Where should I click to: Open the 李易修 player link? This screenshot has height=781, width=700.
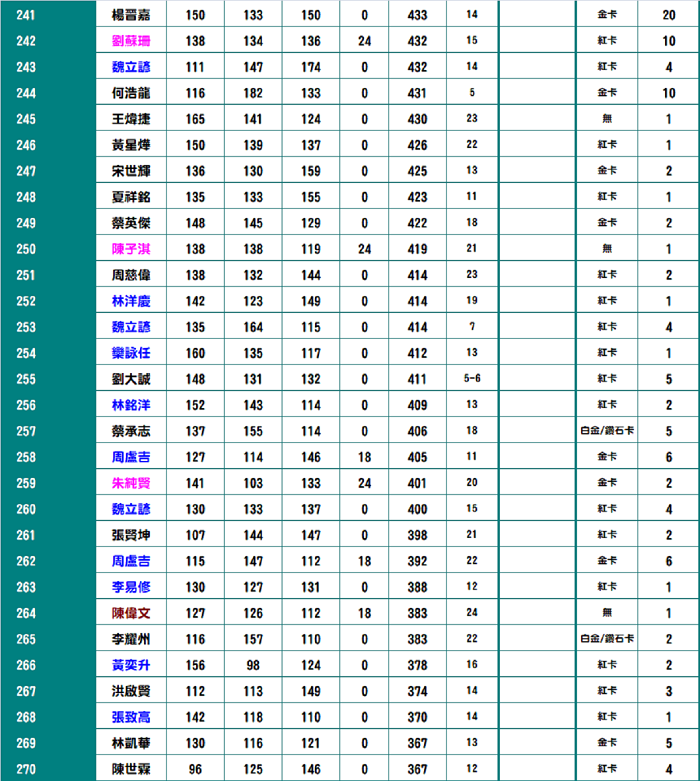[x=131, y=586]
